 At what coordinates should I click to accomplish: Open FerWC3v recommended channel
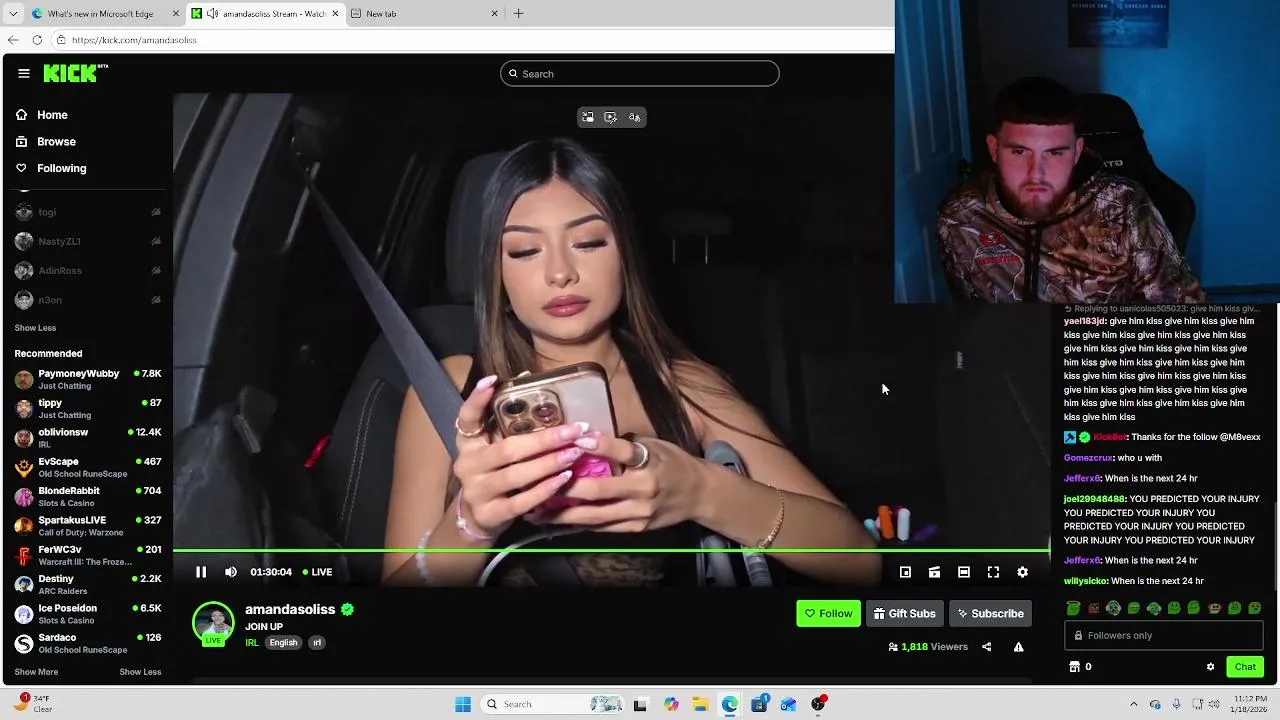coord(88,556)
